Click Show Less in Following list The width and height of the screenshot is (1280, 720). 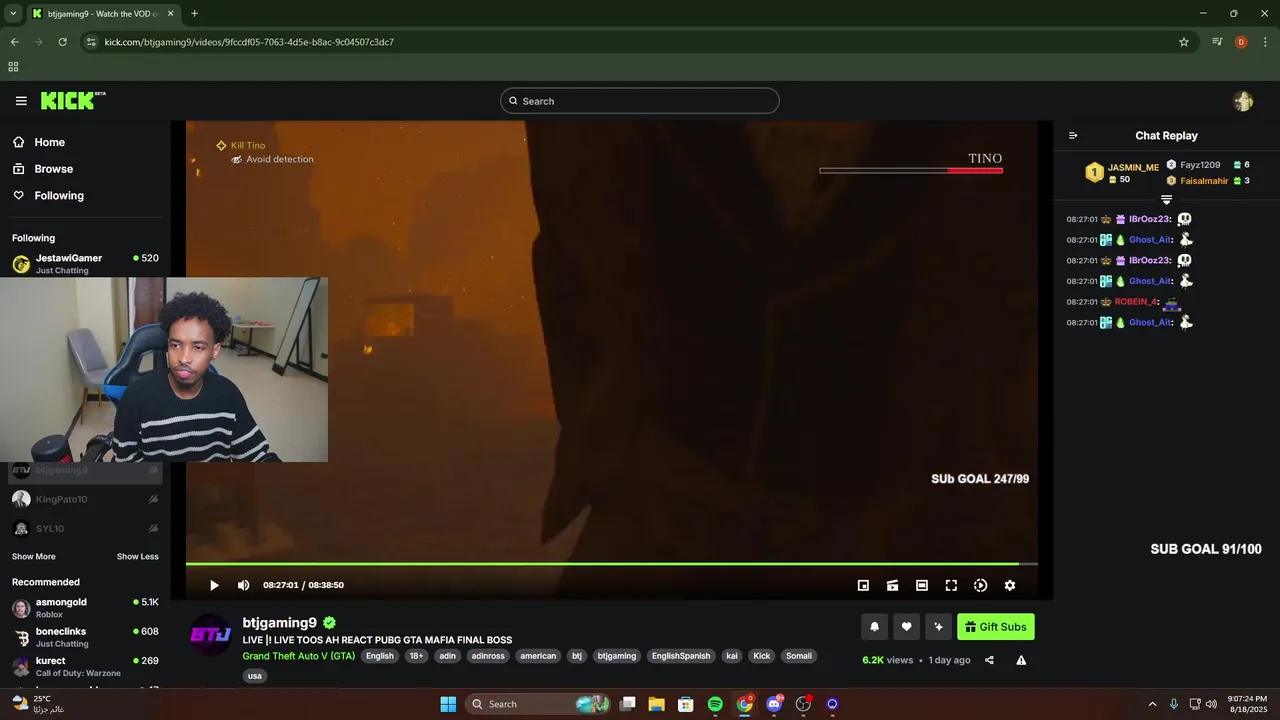(x=137, y=557)
